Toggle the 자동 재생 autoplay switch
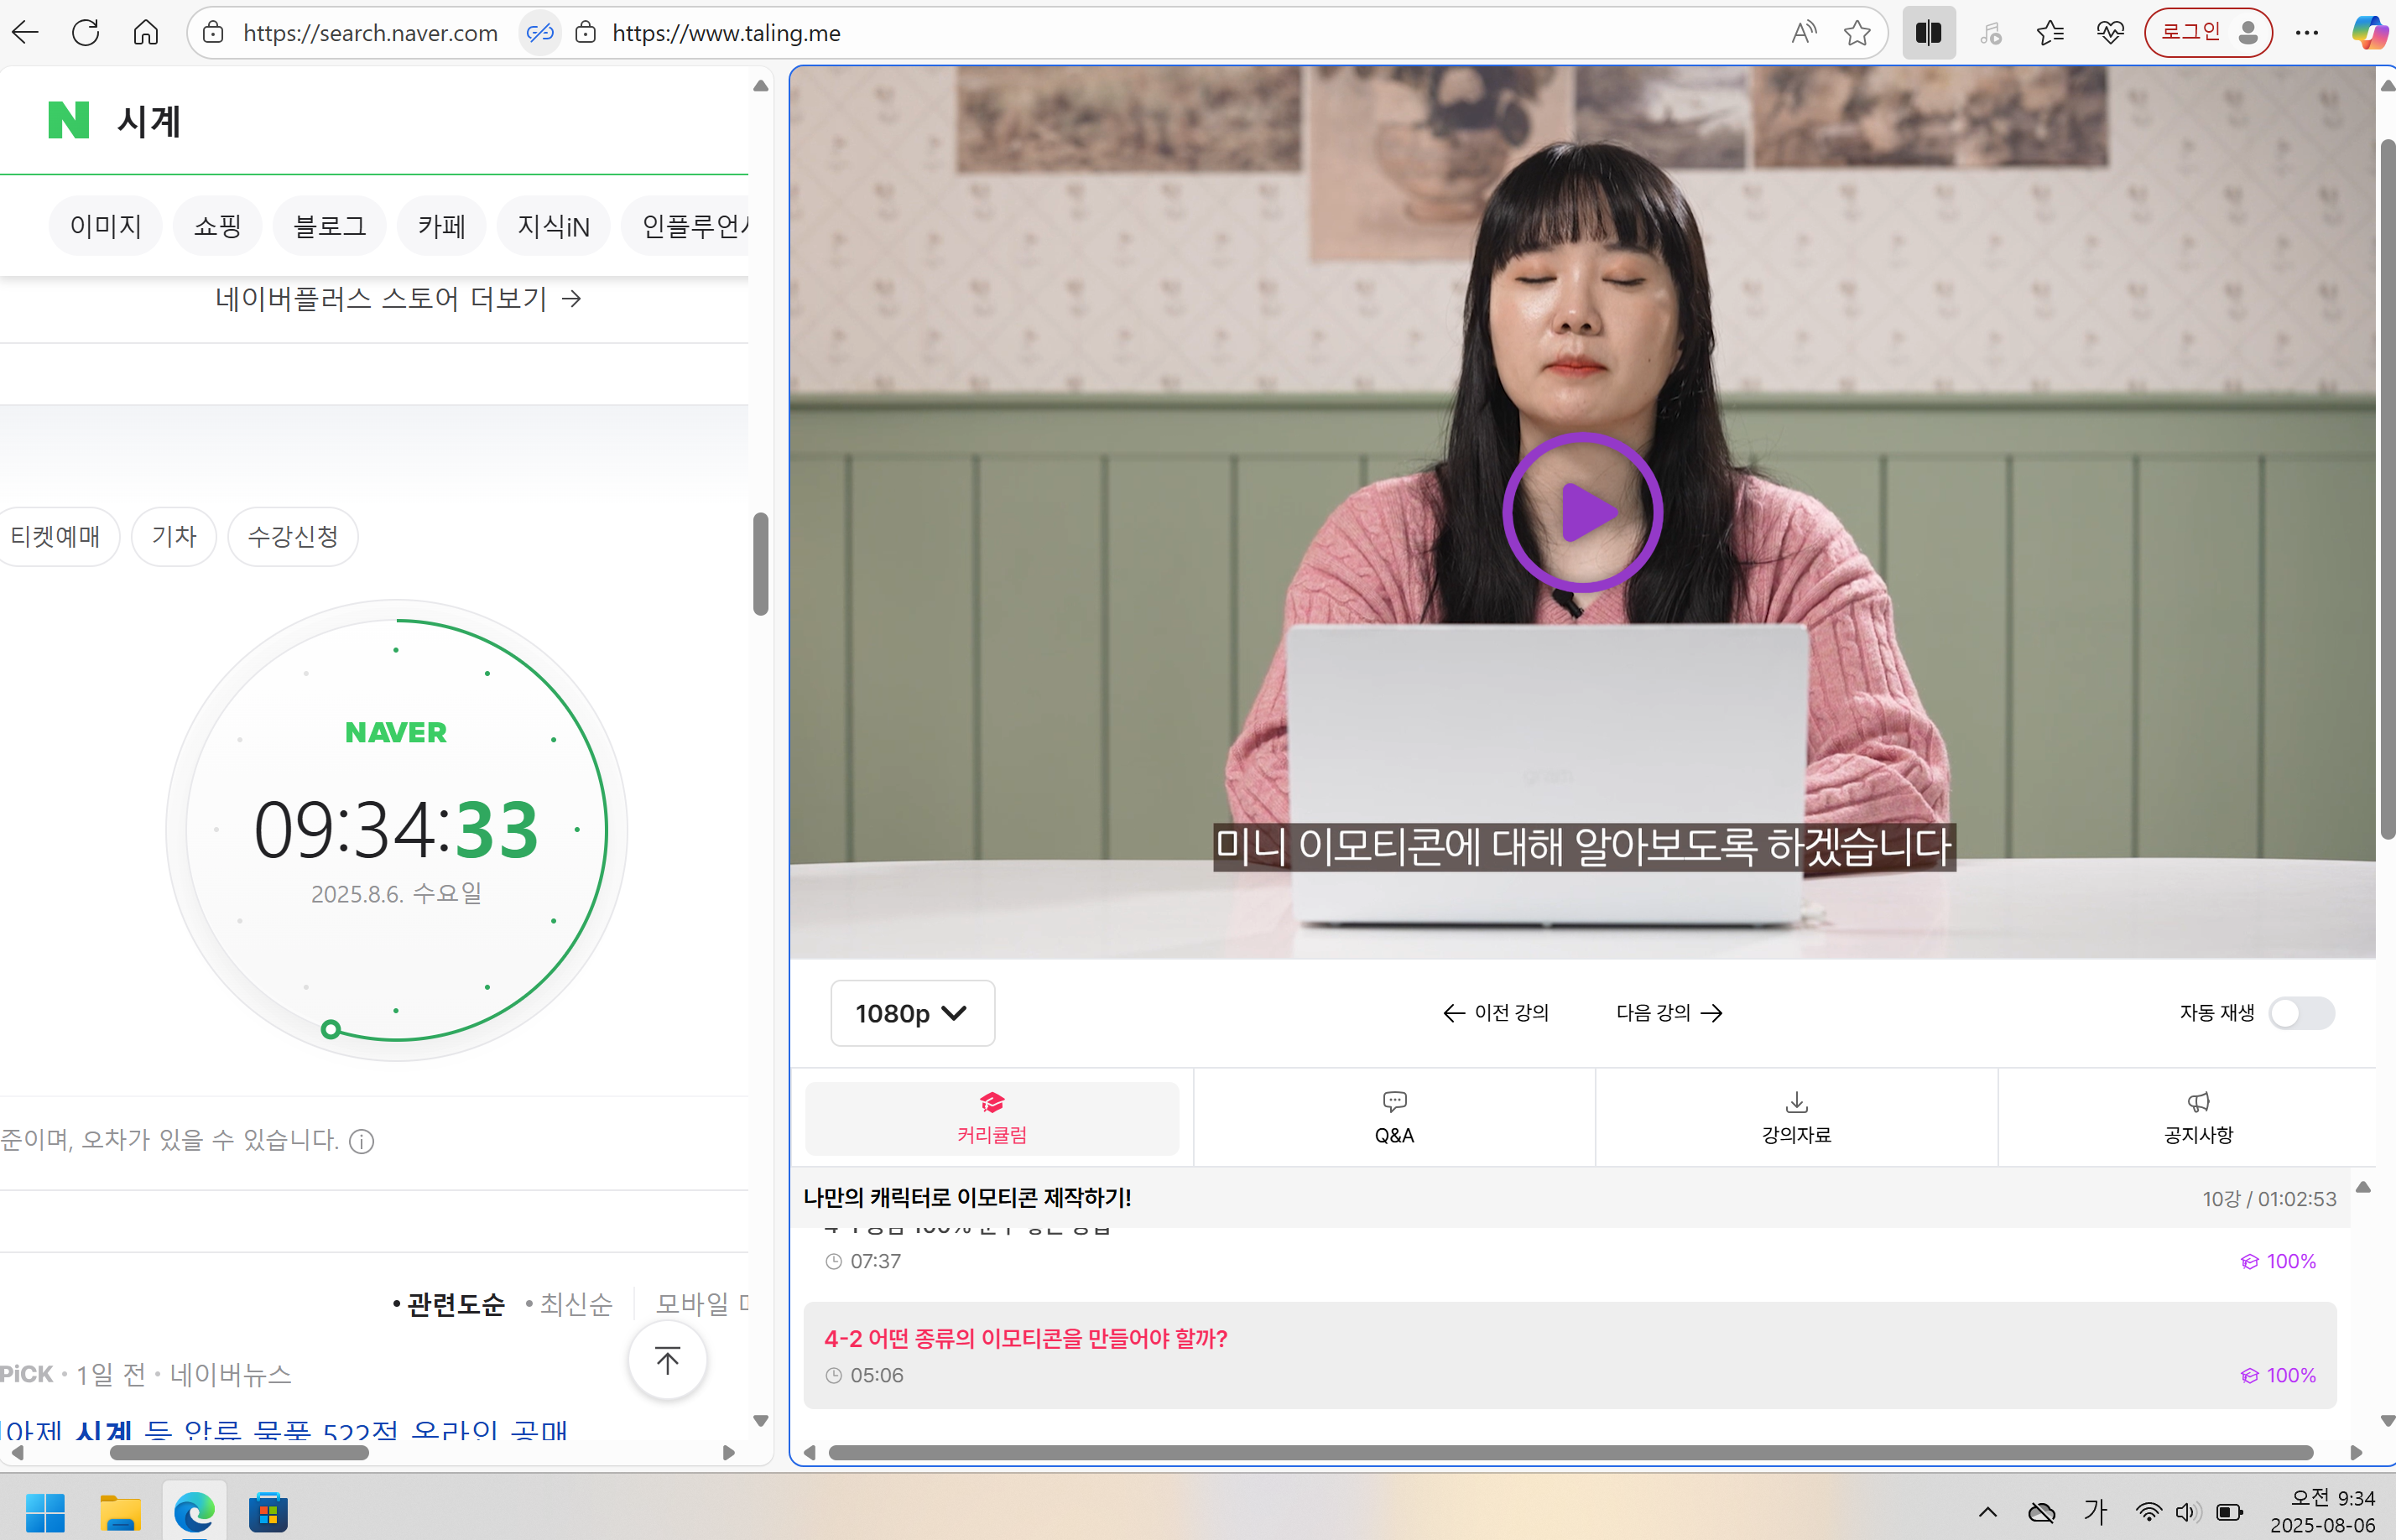 coord(2300,1013)
